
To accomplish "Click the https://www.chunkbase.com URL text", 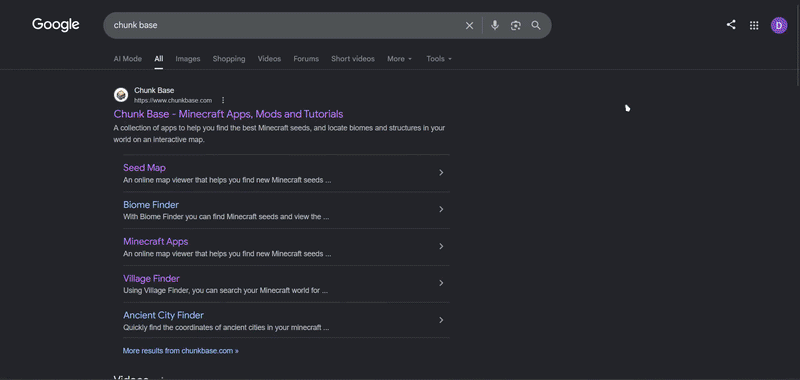I will point(173,100).
